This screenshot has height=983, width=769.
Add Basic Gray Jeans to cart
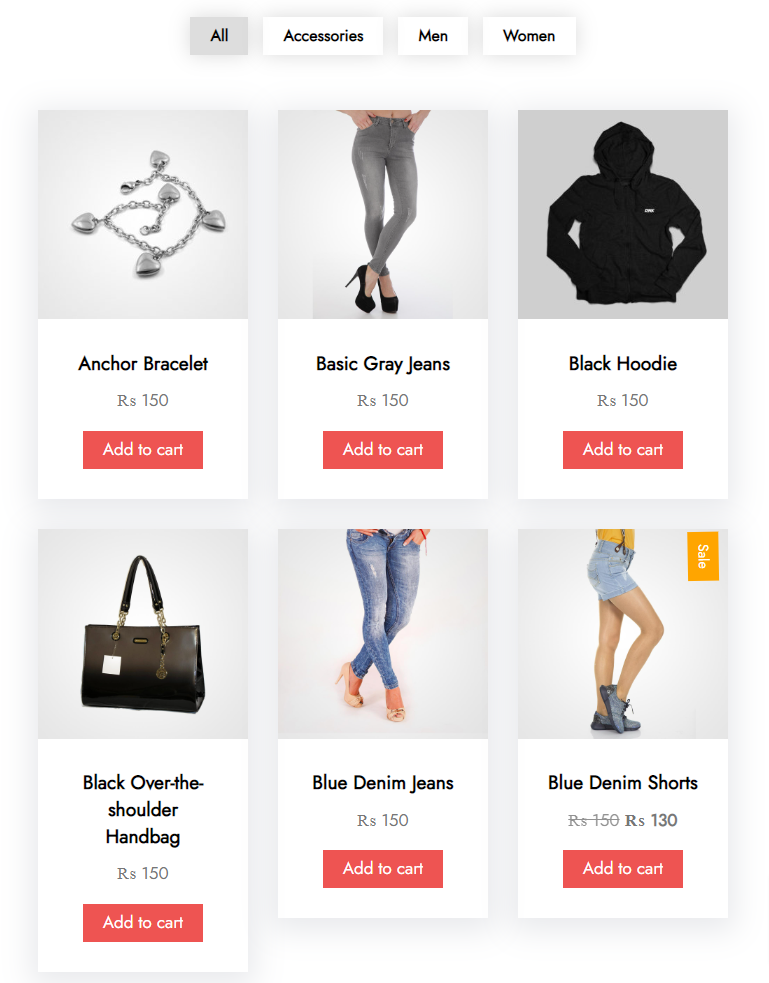point(383,449)
